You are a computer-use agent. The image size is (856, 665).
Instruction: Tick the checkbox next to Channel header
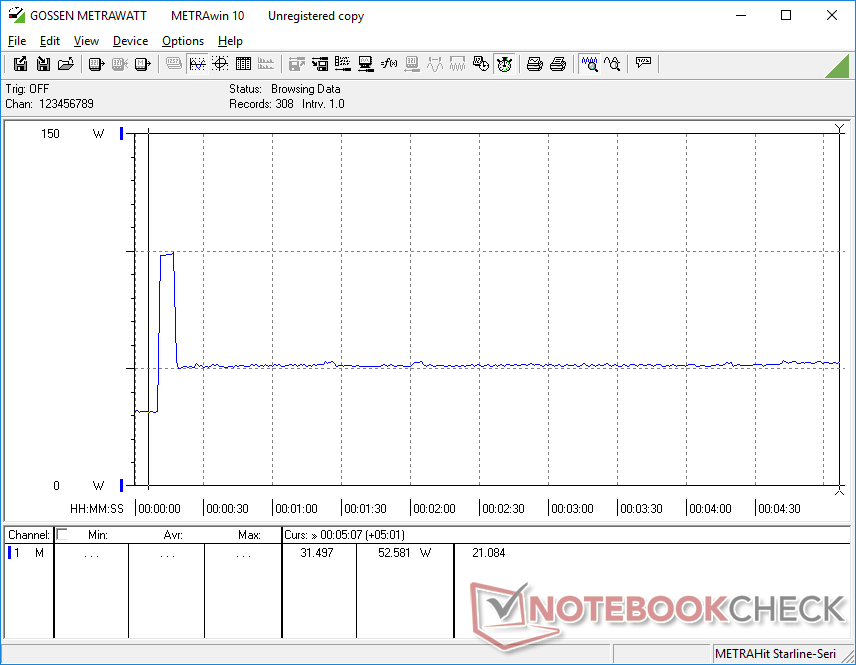tap(62, 535)
